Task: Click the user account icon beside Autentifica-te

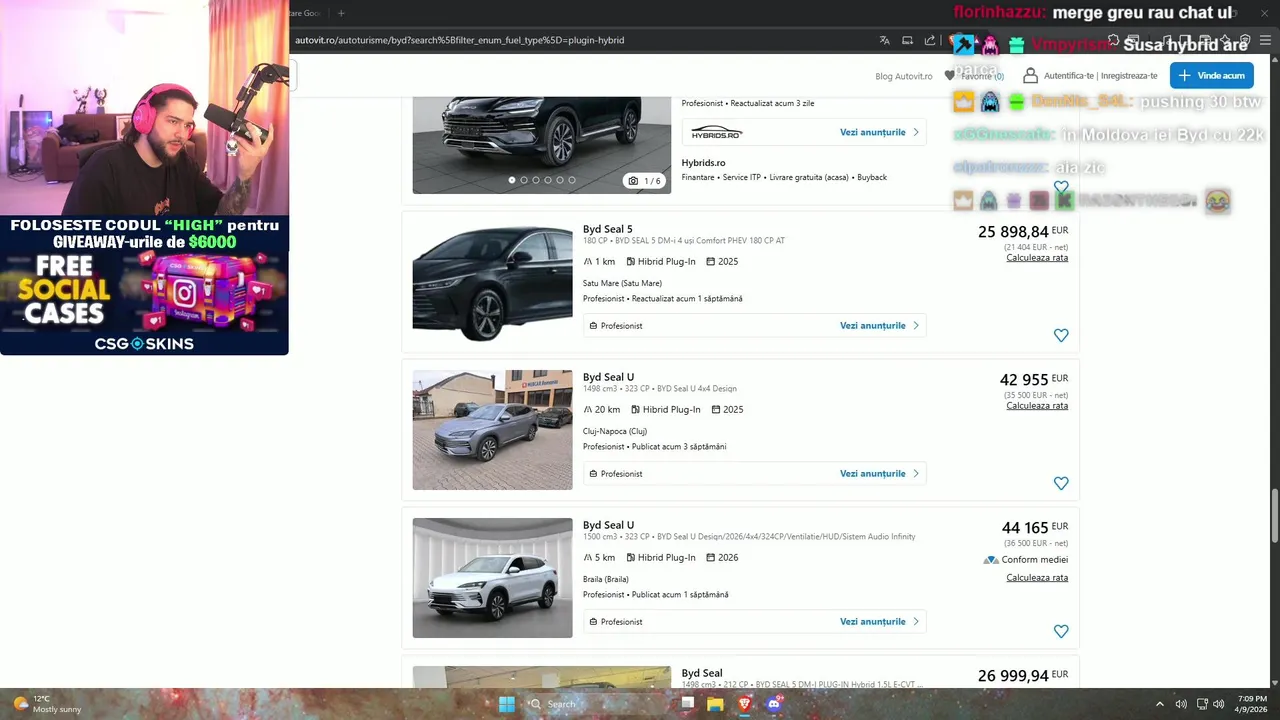Action: point(1030,75)
